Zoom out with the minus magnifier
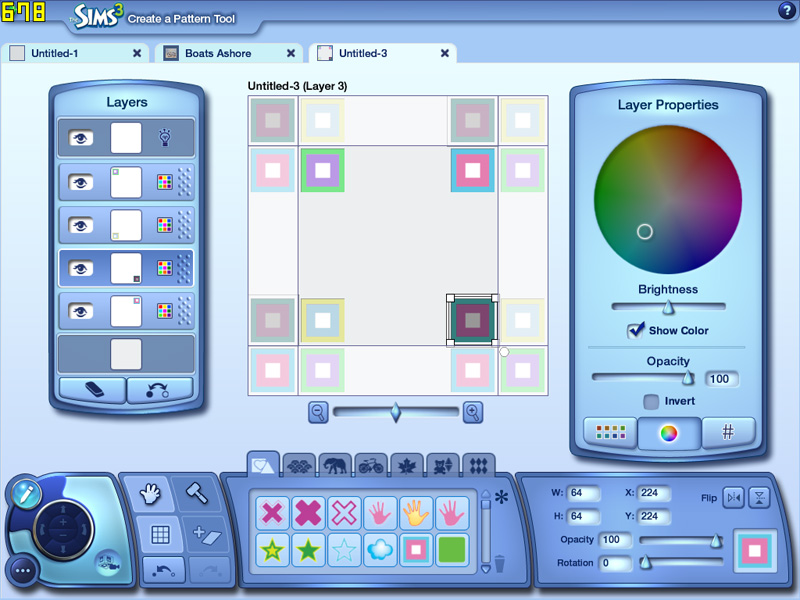800x600 pixels. [x=318, y=412]
